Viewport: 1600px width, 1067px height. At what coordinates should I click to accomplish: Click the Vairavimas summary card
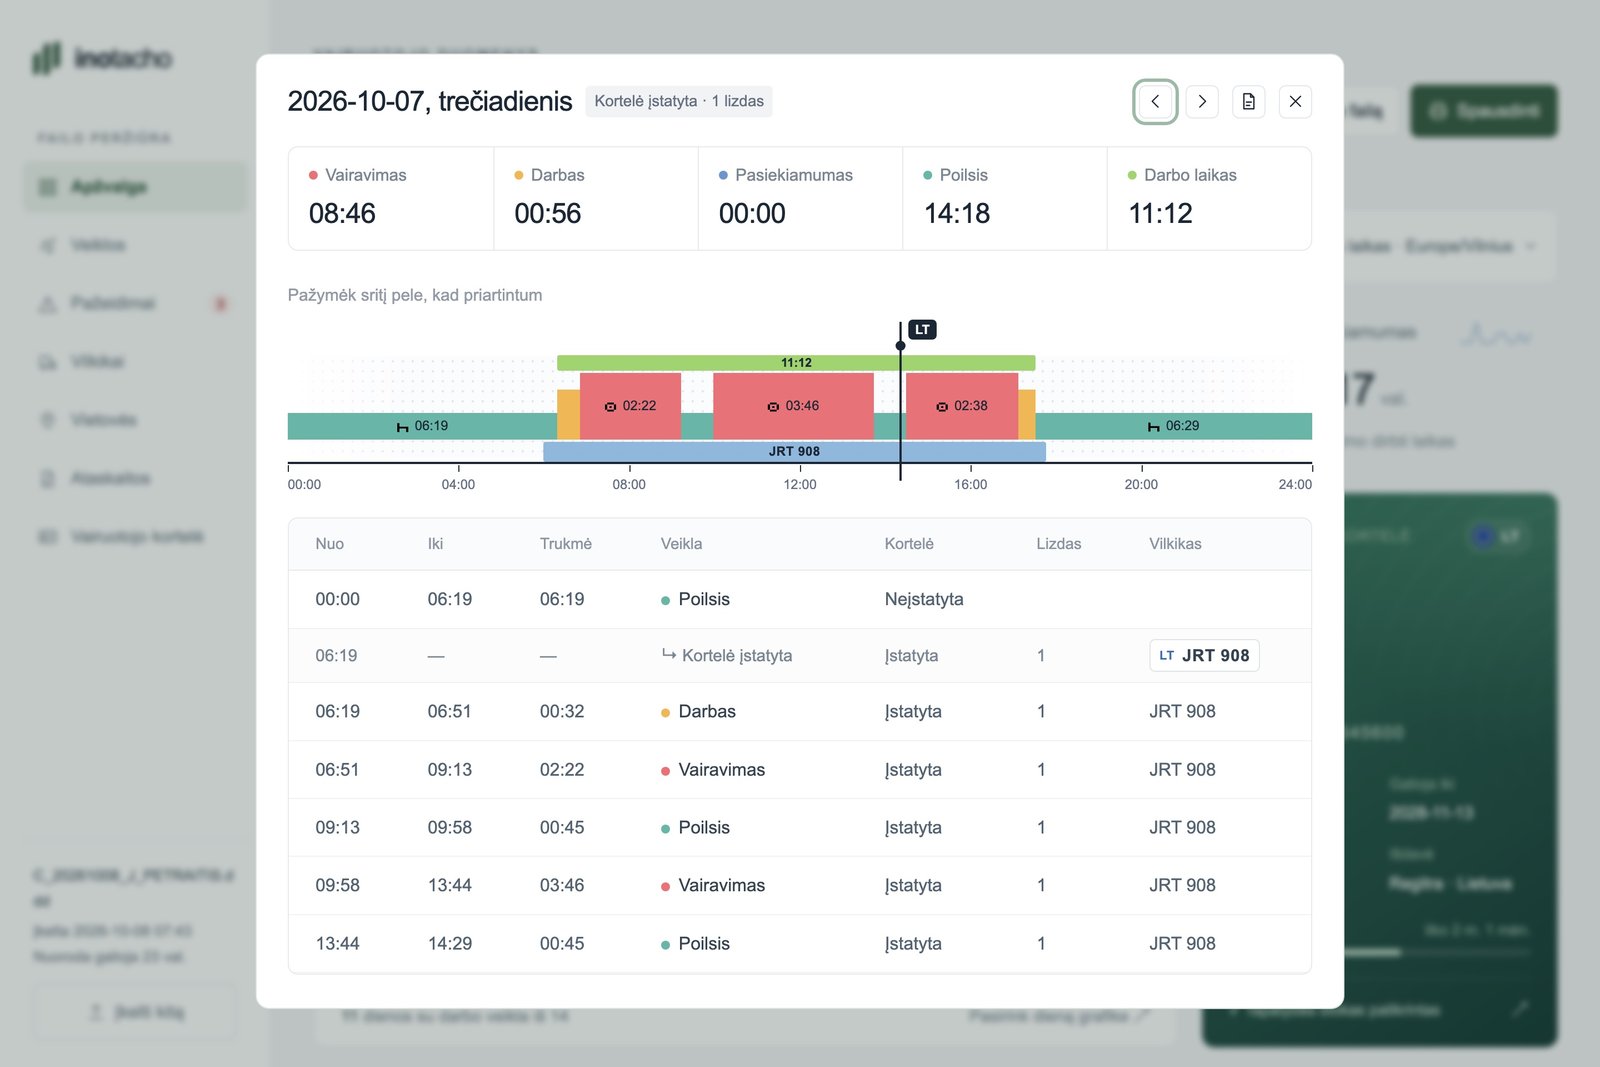[x=391, y=198]
